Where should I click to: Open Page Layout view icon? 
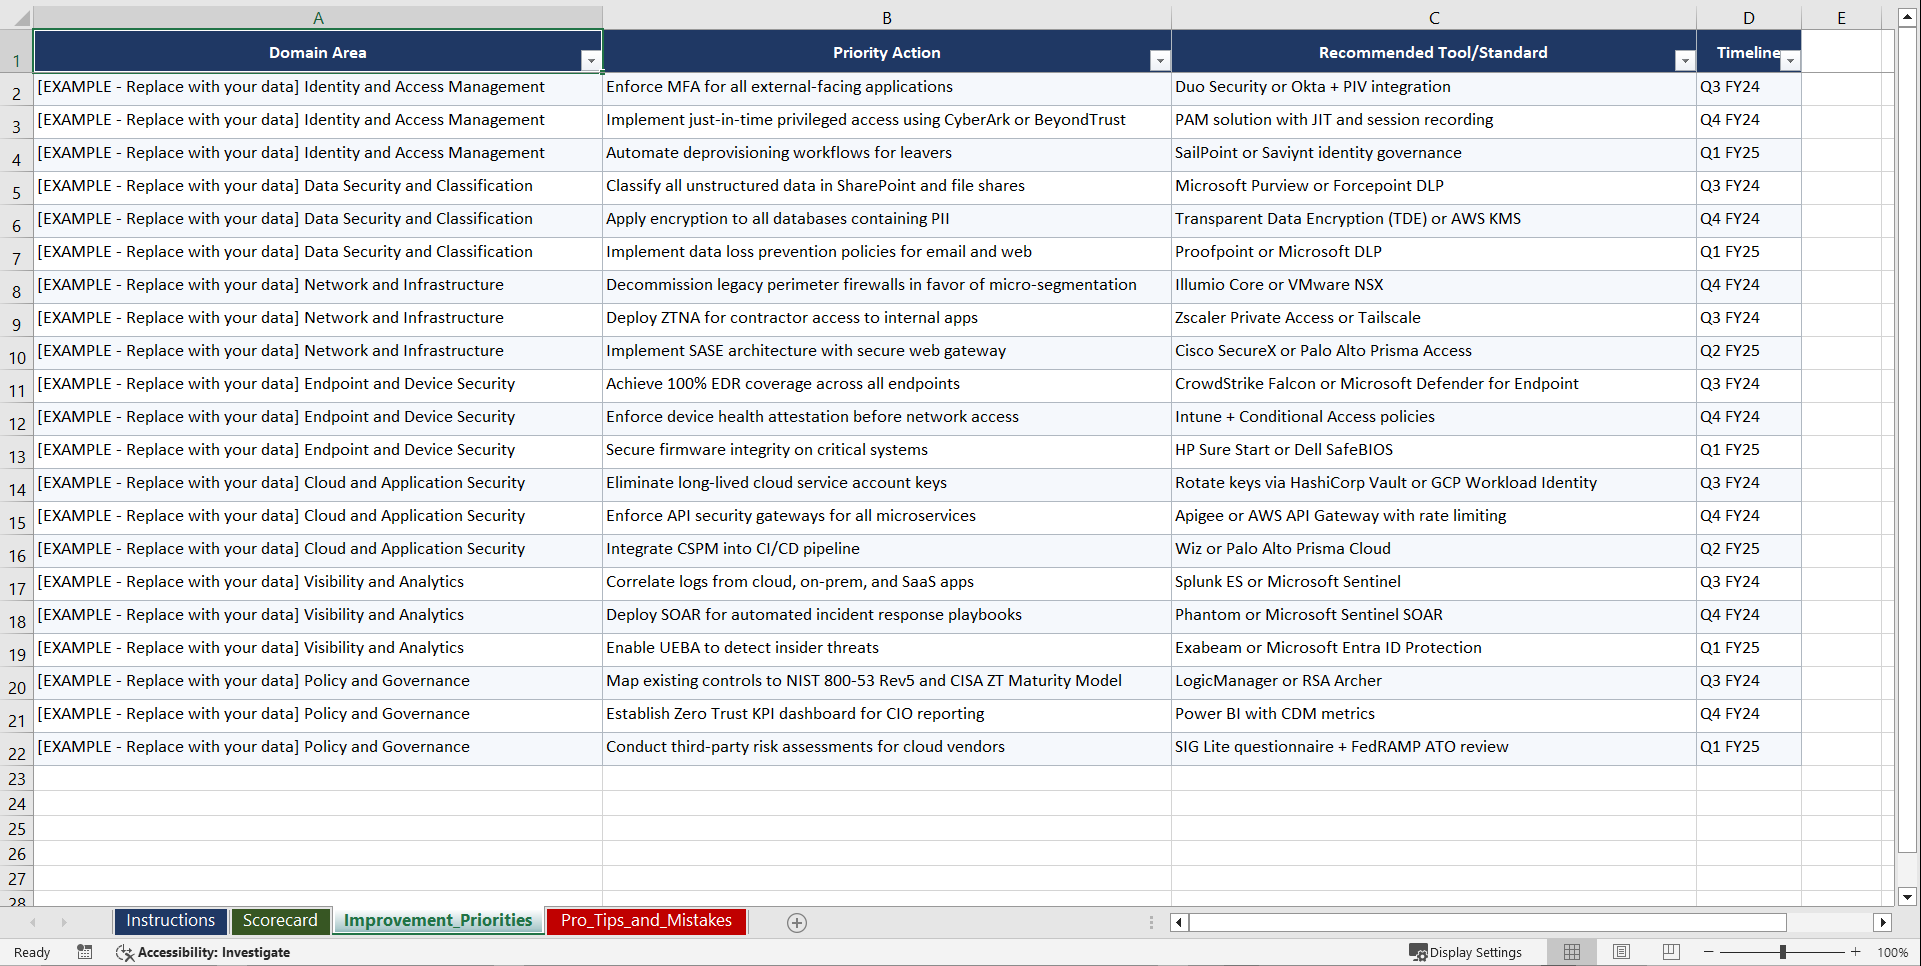[x=1620, y=952]
